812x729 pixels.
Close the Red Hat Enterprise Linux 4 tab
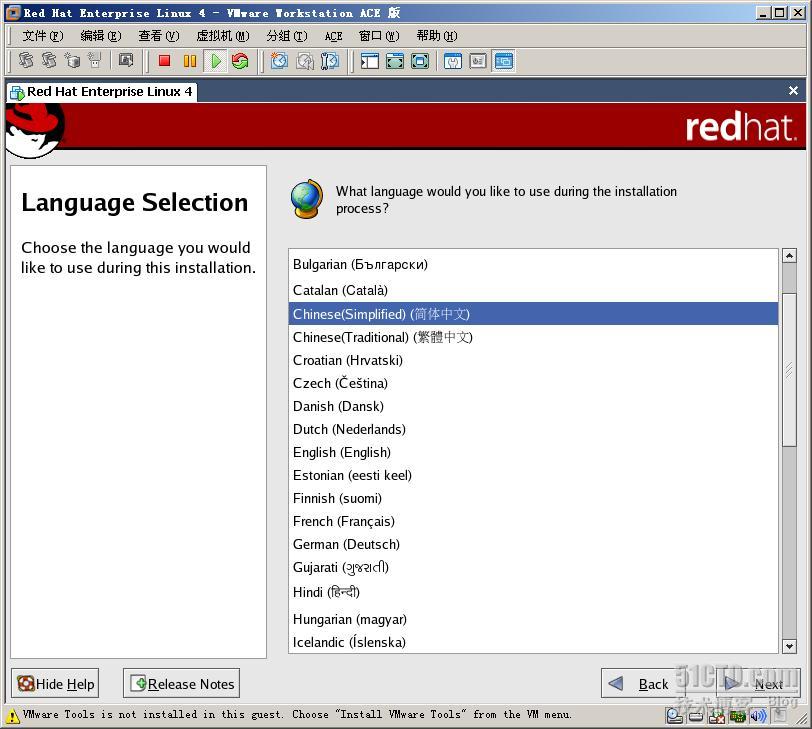pos(793,91)
